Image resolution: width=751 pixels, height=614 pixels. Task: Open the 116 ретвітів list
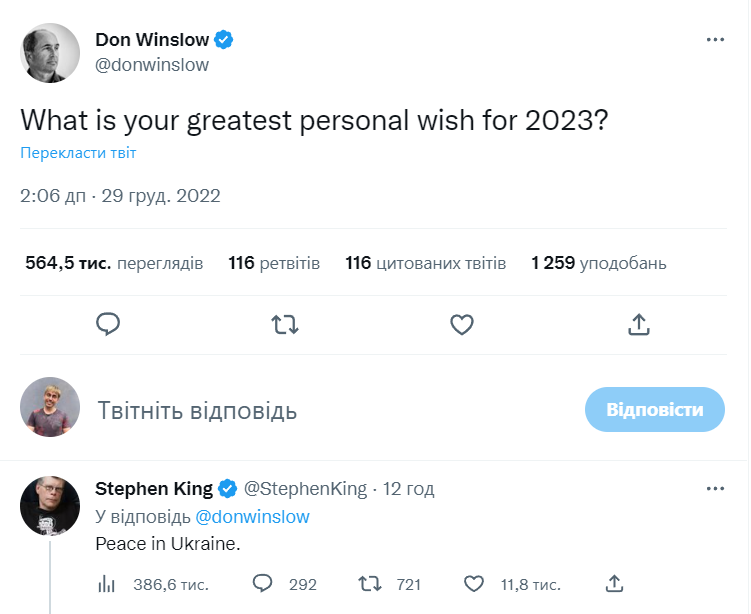(274, 264)
